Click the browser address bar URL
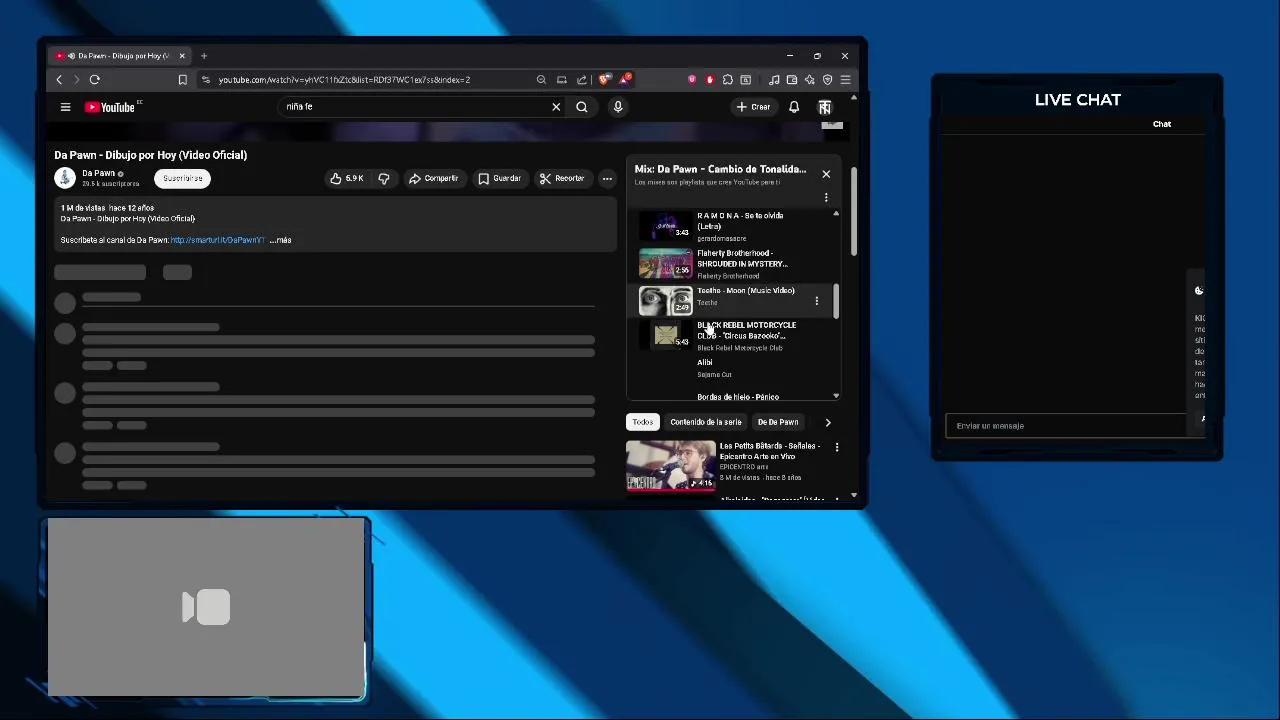1280x720 pixels. coord(344,80)
